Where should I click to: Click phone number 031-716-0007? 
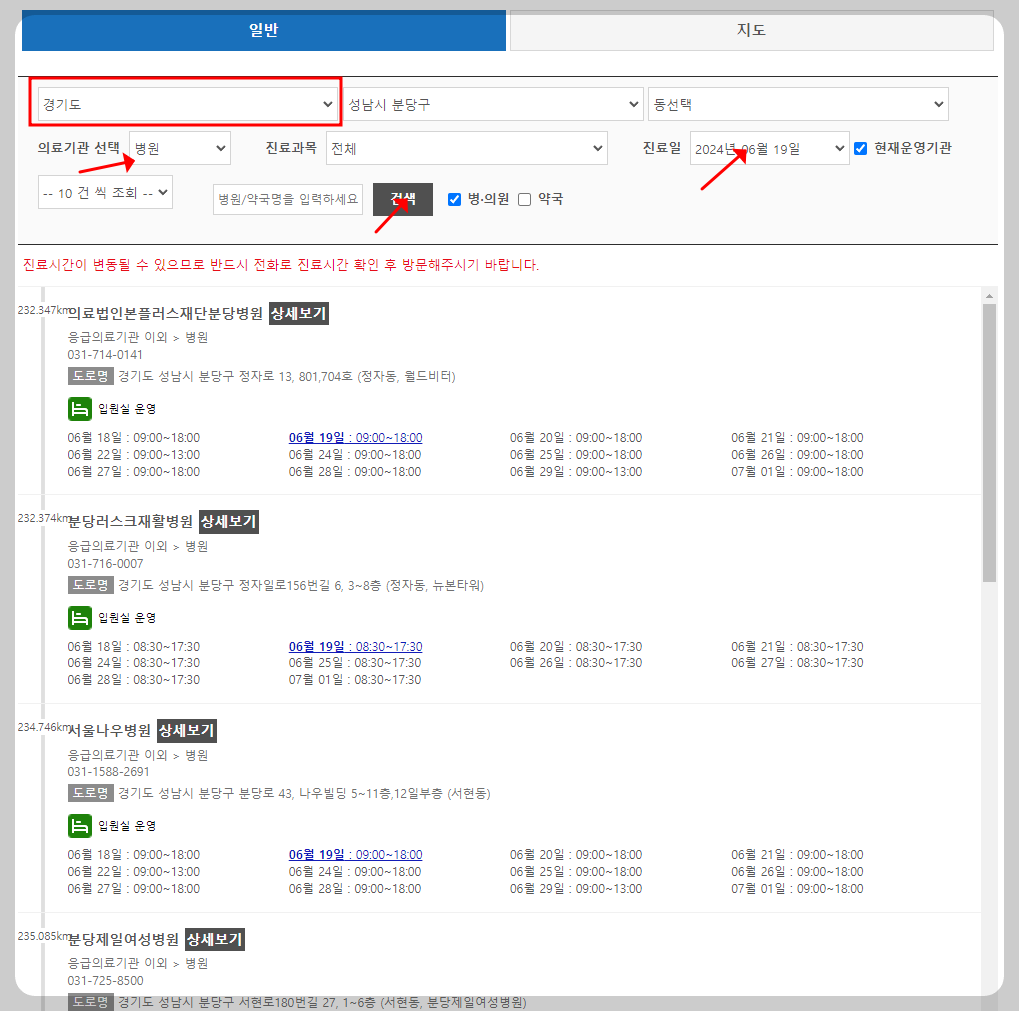(105, 563)
